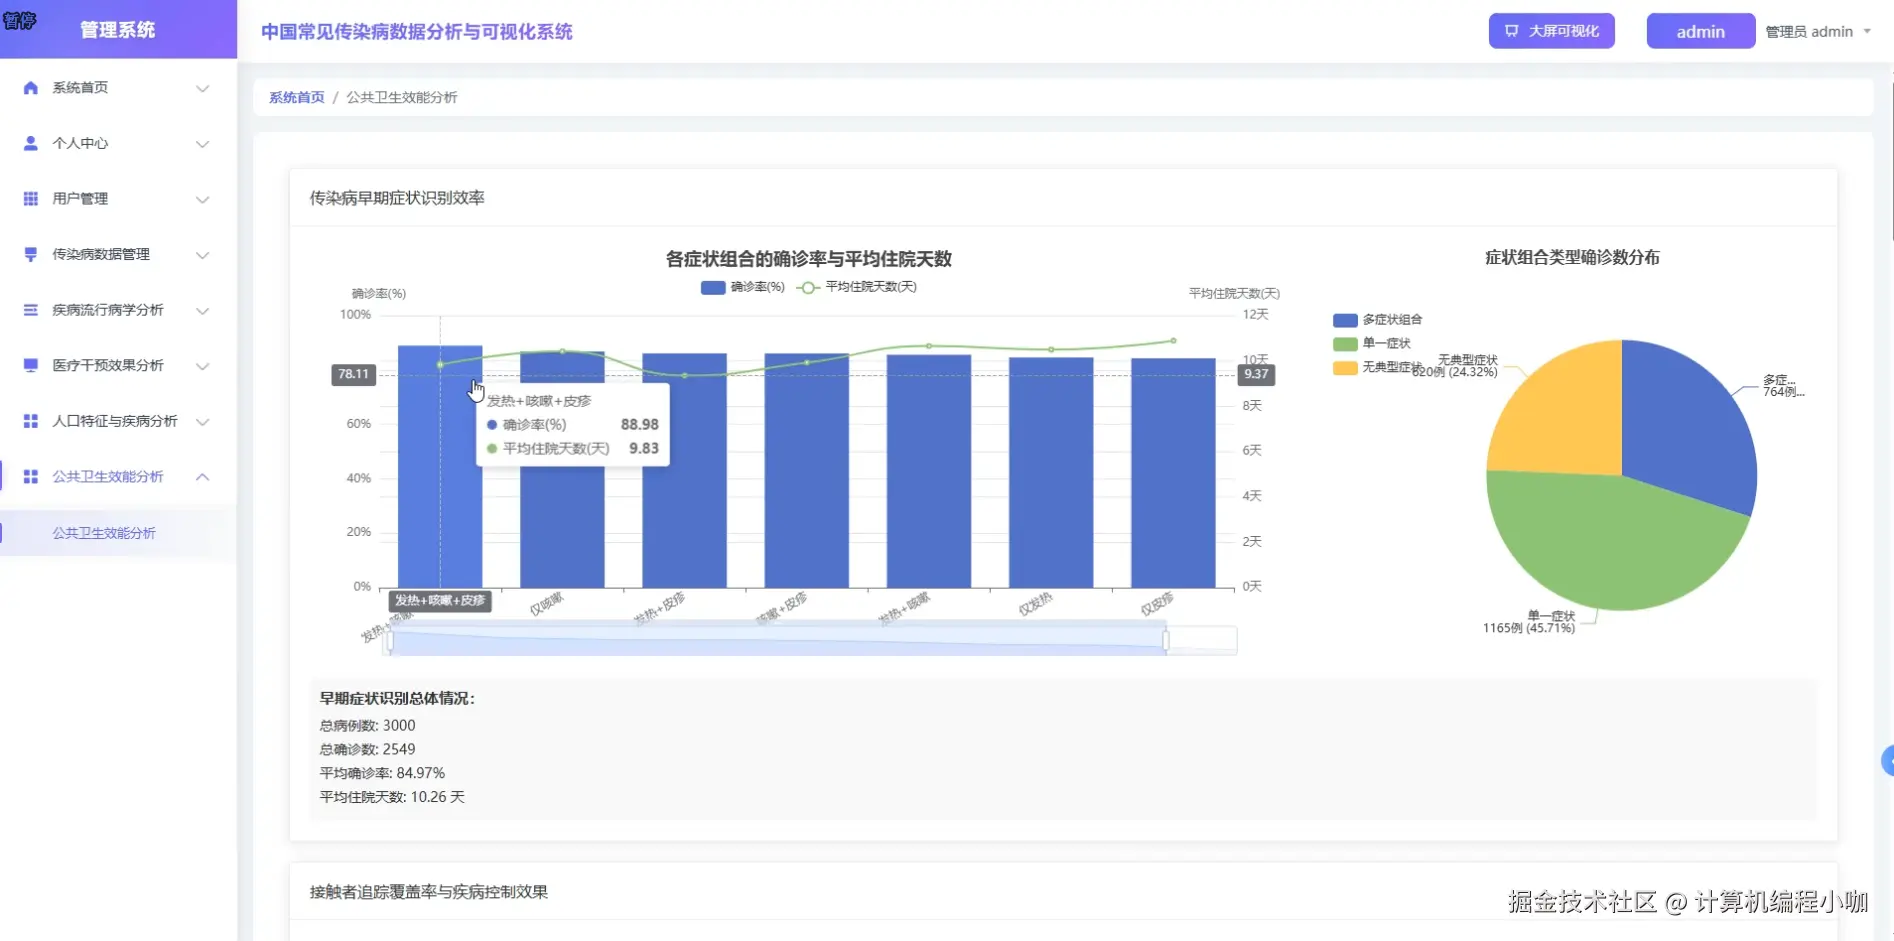
Task: Select the 公共卫生效能分析 submenu item
Action: 118,533
